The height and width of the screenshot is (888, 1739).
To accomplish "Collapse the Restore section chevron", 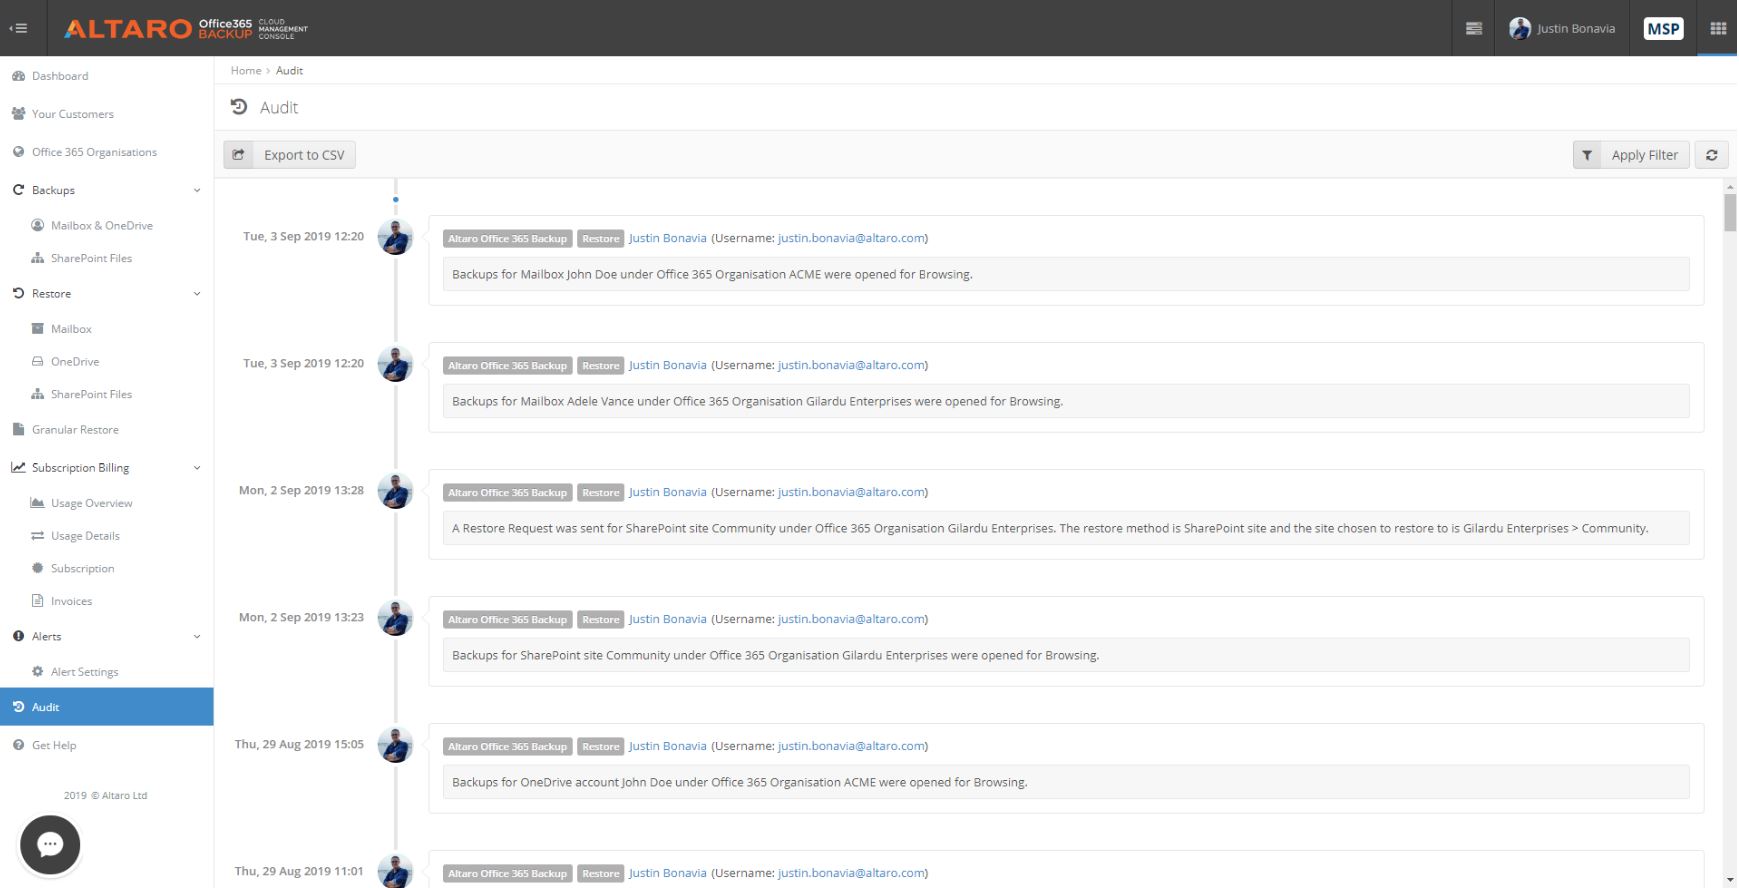I will click(197, 294).
